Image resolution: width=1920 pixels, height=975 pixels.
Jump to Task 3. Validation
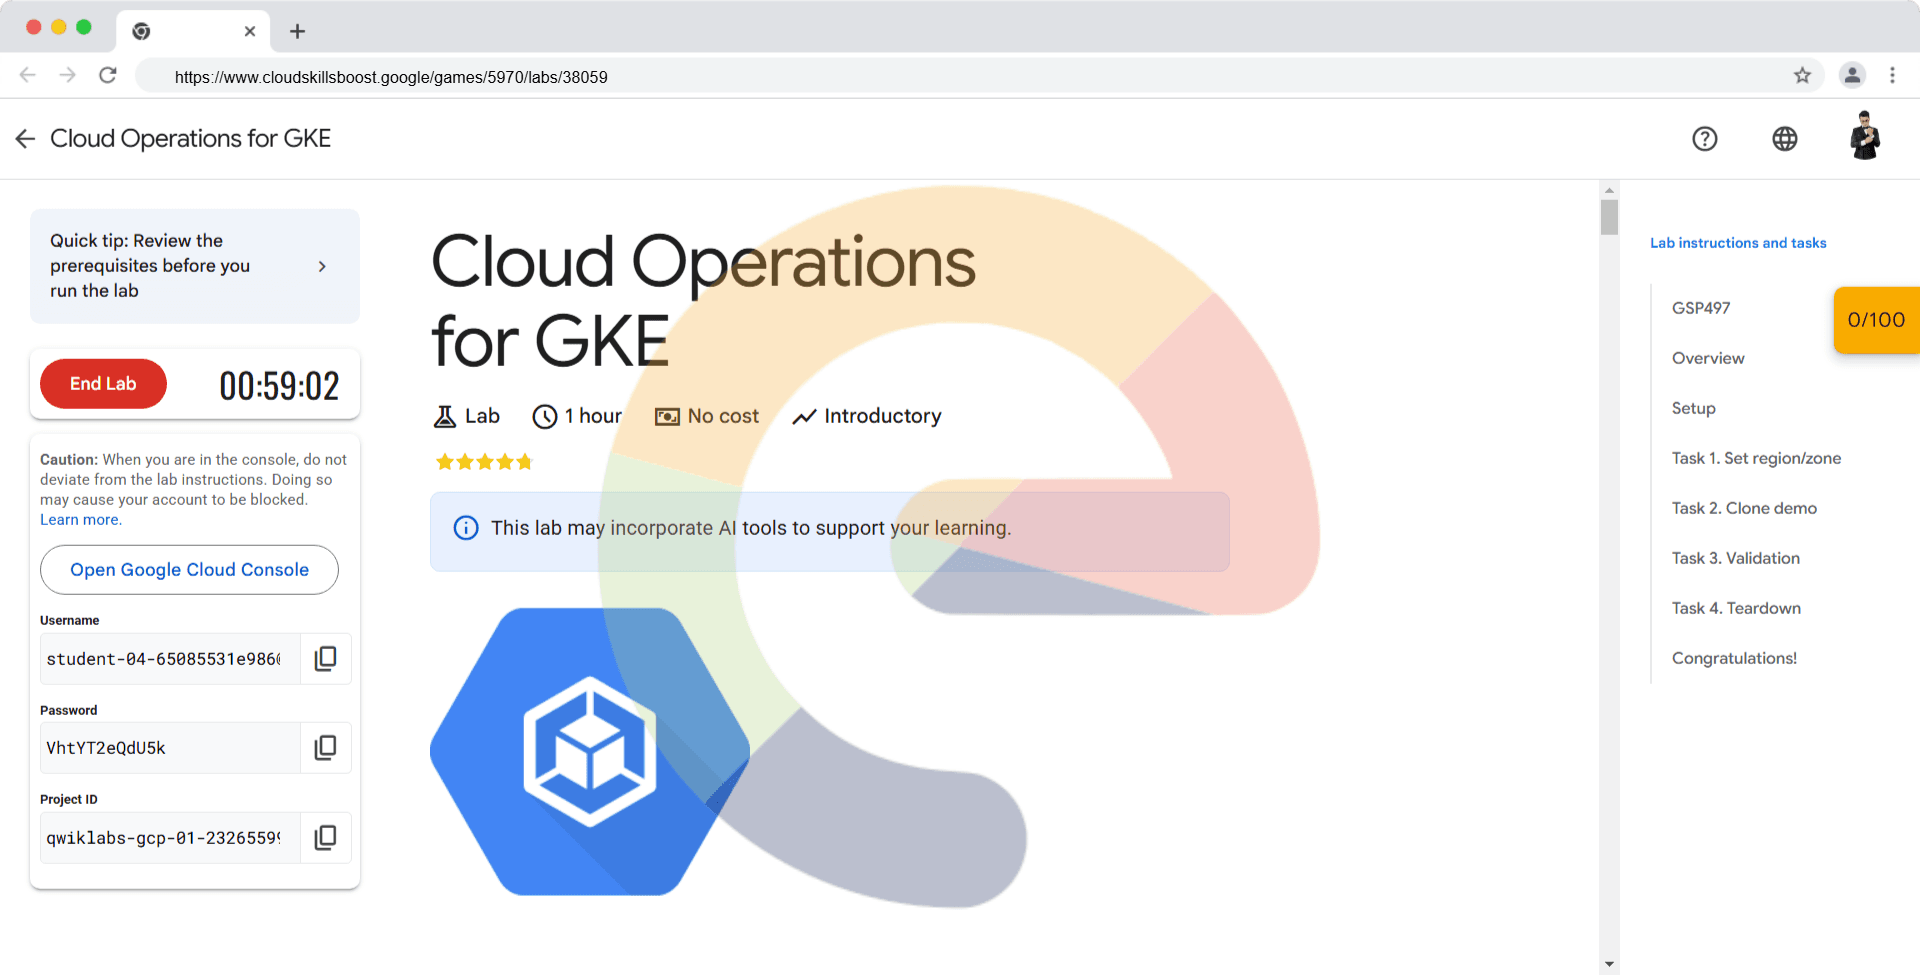(x=1736, y=558)
